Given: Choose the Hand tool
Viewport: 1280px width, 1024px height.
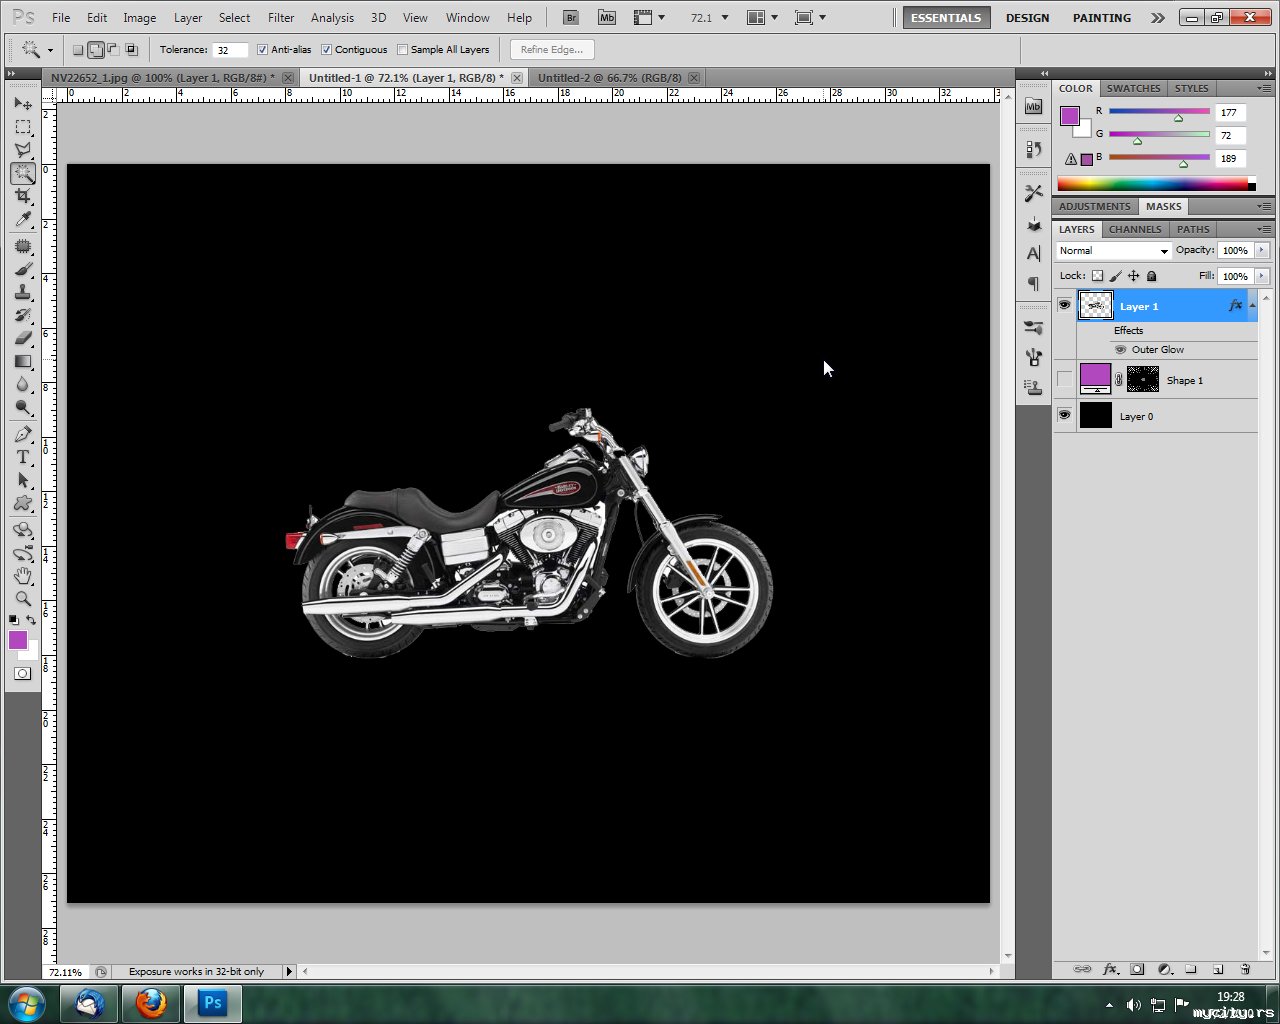Looking at the screenshot, I should (x=23, y=576).
